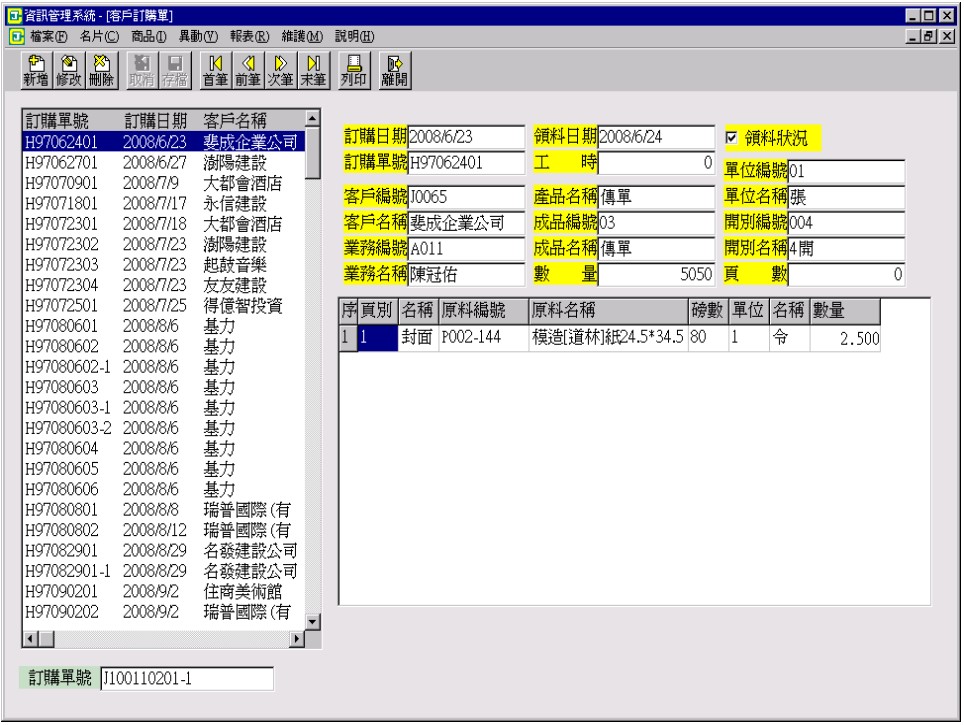The height and width of the screenshot is (725, 964).
Task: Click the 客戶編號 field showing J0065
Action: (x=466, y=197)
